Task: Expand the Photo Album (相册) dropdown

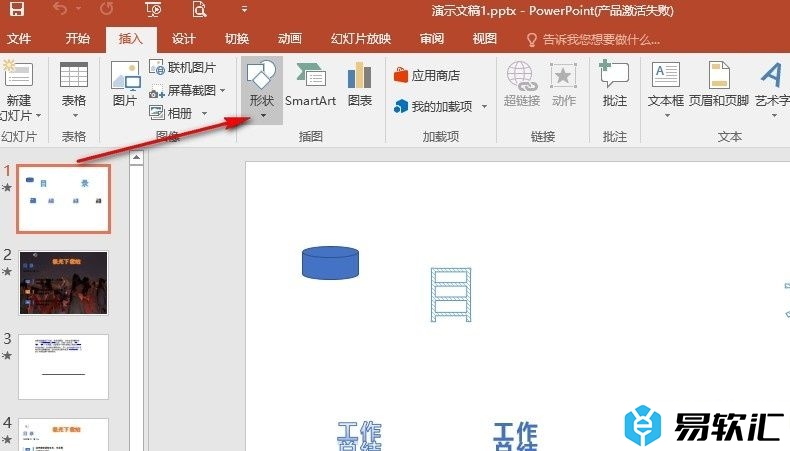Action: pos(206,113)
